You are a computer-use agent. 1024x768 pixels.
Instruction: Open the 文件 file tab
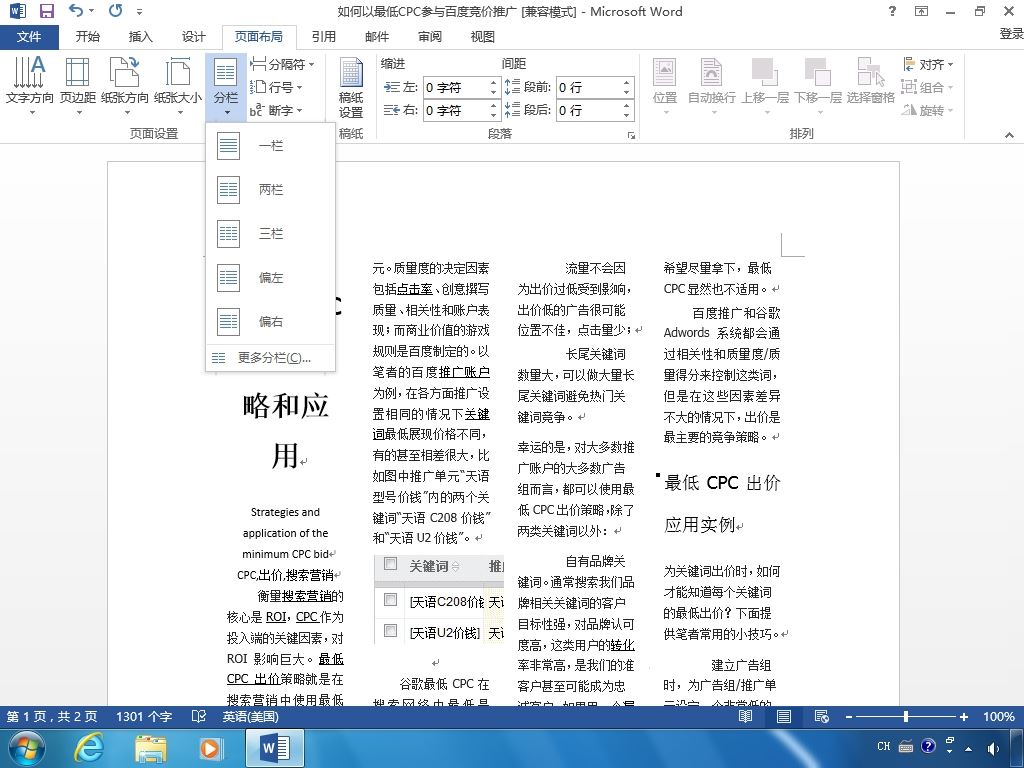click(x=29, y=37)
